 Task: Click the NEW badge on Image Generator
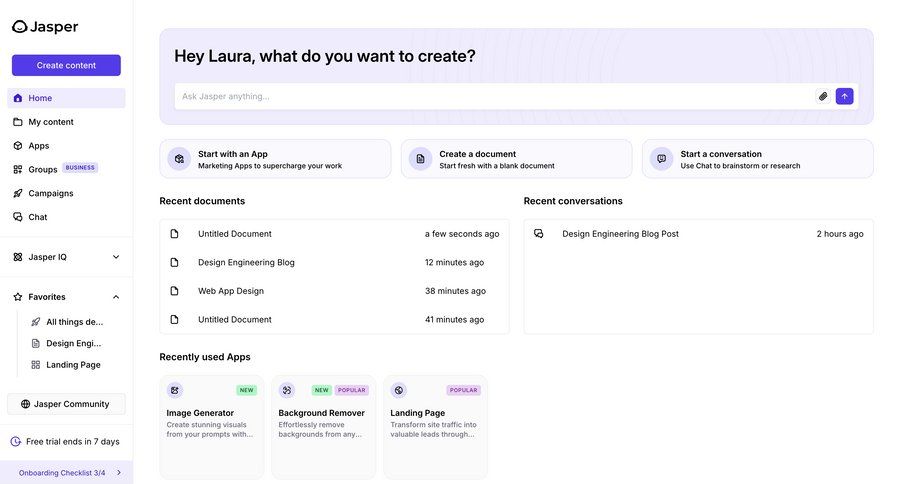point(246,390)
